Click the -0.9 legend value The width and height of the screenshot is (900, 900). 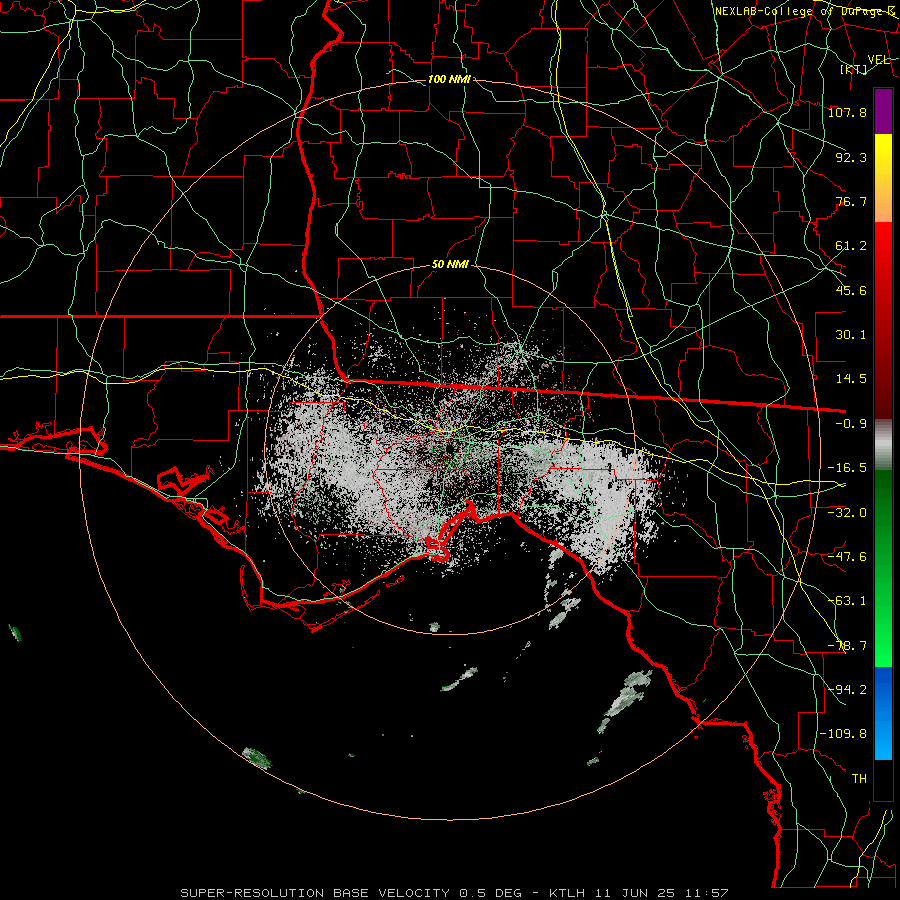coord(851,424)
